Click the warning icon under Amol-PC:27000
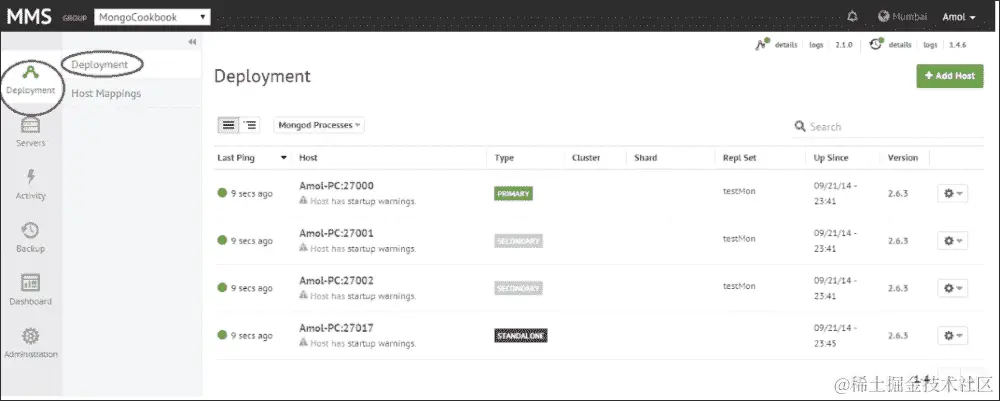The image size is (1000, 401). click(x=304, y=200)
